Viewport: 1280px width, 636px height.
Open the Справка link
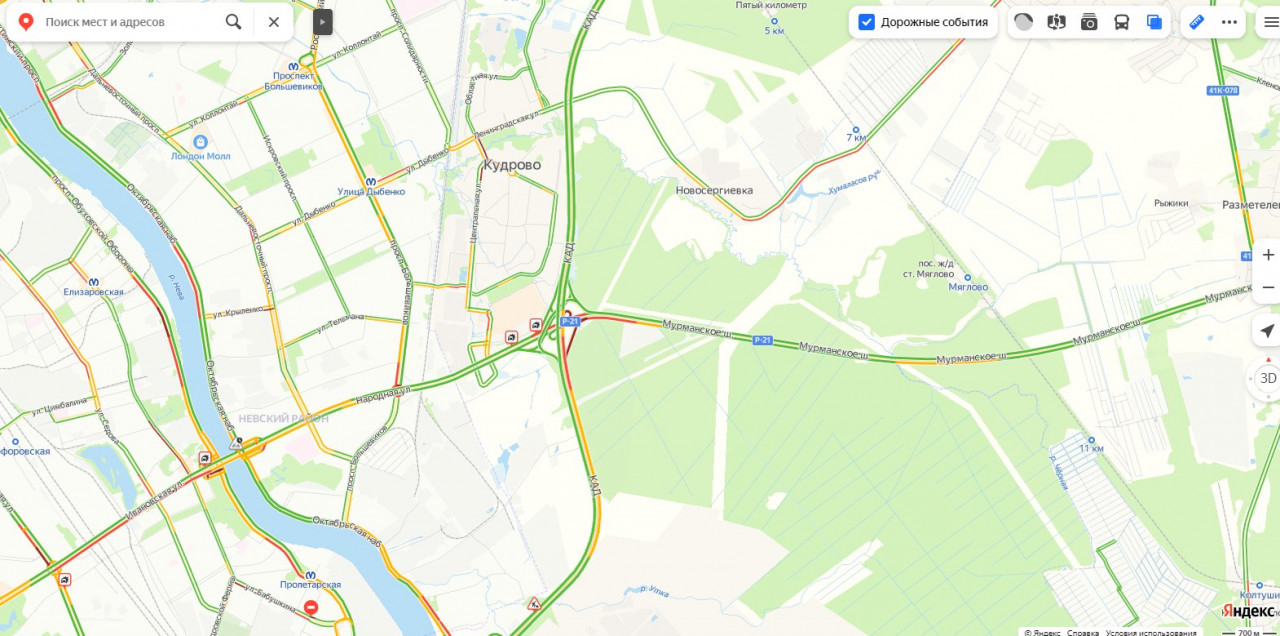[1083, 632]
